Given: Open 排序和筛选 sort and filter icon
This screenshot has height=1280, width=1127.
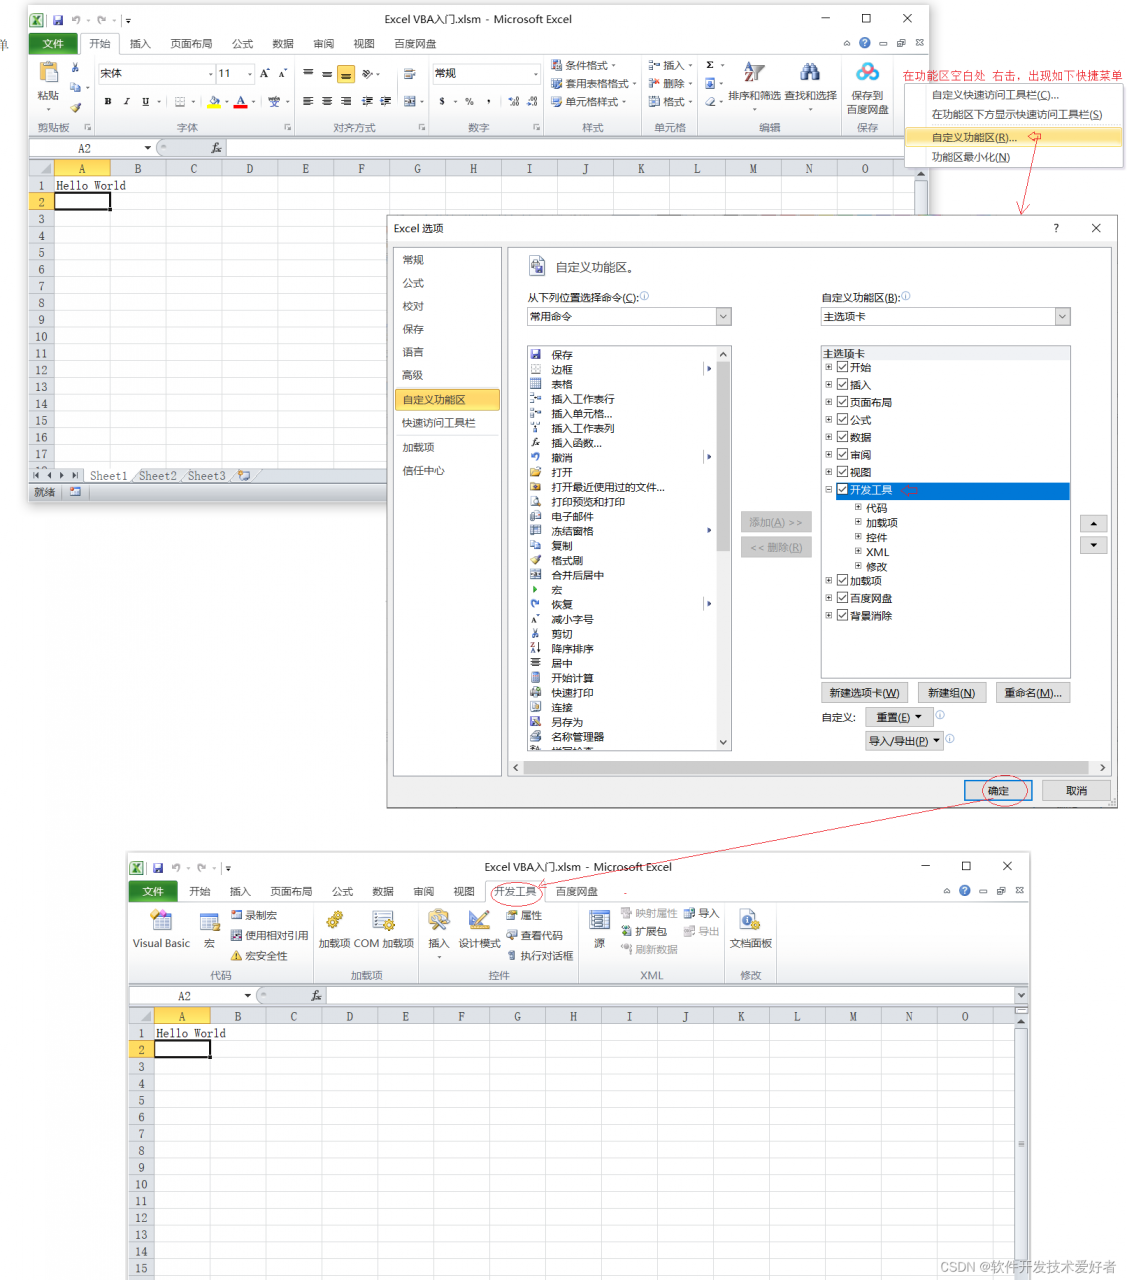Looking at the screenshot, I should coord(754,72).
